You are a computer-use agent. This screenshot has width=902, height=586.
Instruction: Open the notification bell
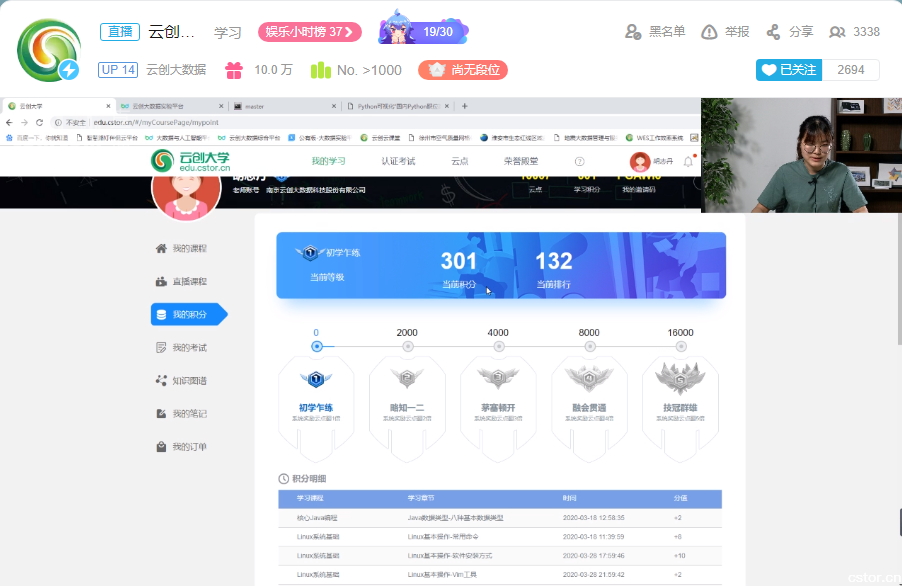click(x=689, y=162)
